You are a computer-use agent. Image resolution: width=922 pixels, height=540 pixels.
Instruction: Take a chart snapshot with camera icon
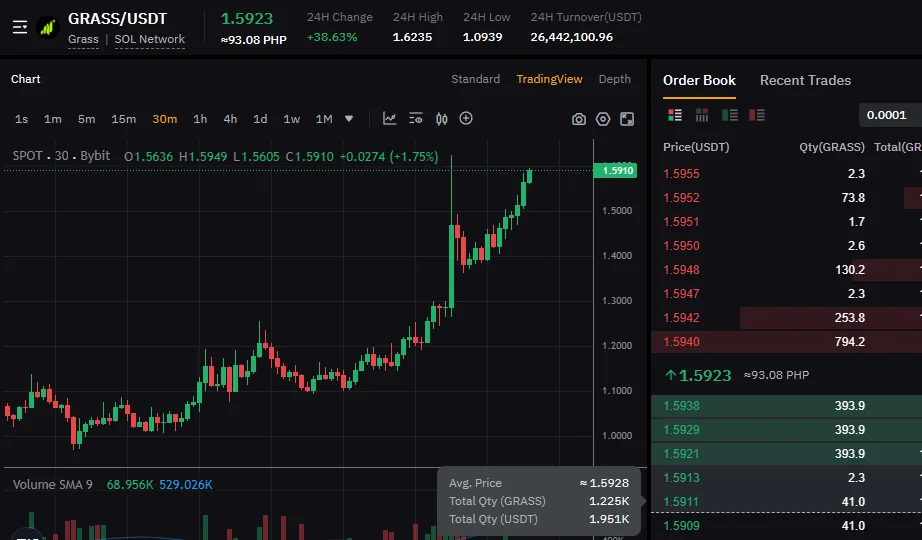coord(579,119)
